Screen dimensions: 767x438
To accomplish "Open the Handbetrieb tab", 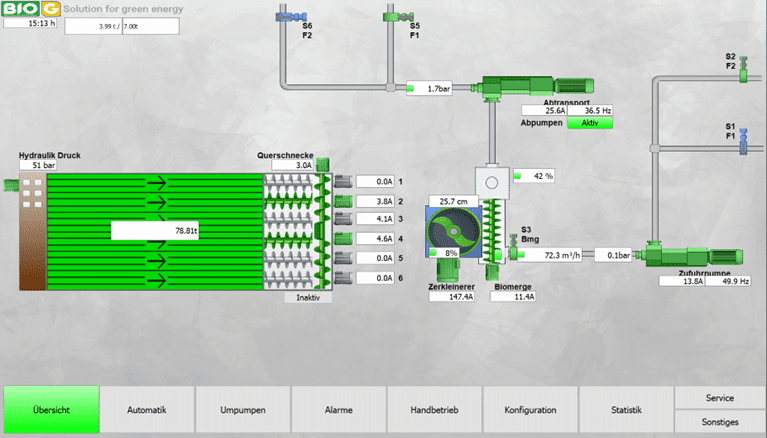I will (x=434, y=410).
